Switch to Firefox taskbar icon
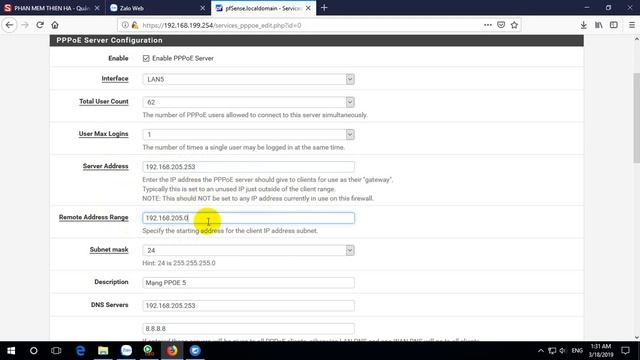The height and width of the screenshot is (360, 640). pyautogui.click(x=172, y=351)
